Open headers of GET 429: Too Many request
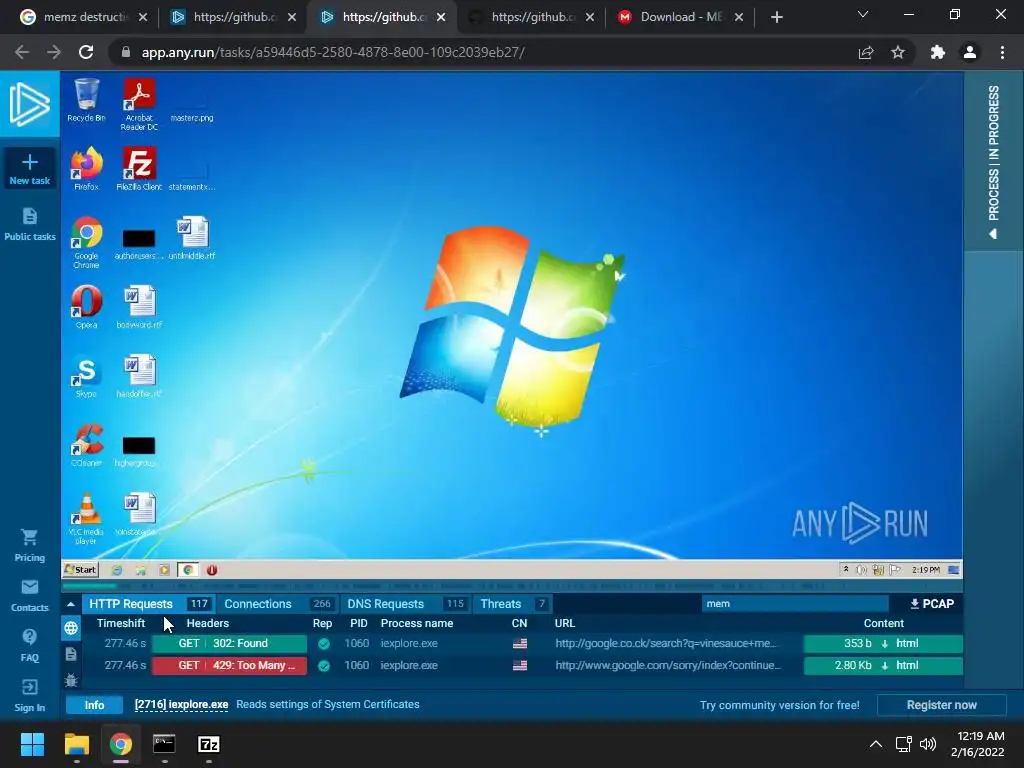 (x=229, y=665)
